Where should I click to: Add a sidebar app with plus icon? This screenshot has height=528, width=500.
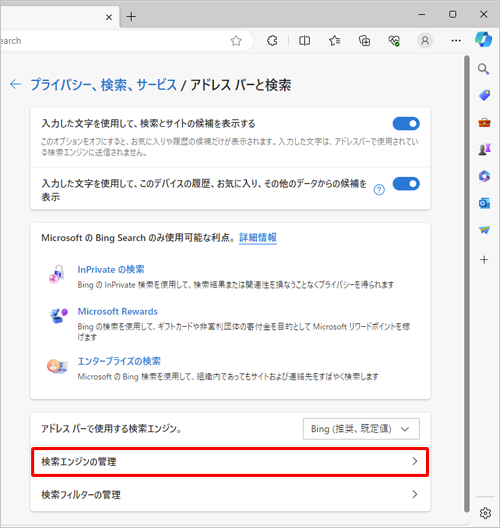pos(484,260)
